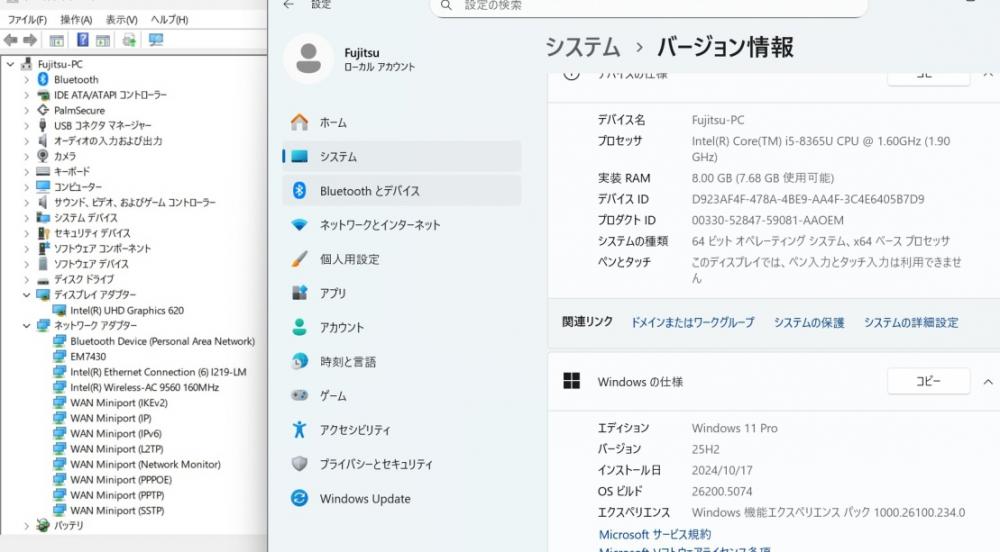Open プライバシーとセキュリティ settings section
Viewport: 1000px width, 552px height.
[376, 464]
